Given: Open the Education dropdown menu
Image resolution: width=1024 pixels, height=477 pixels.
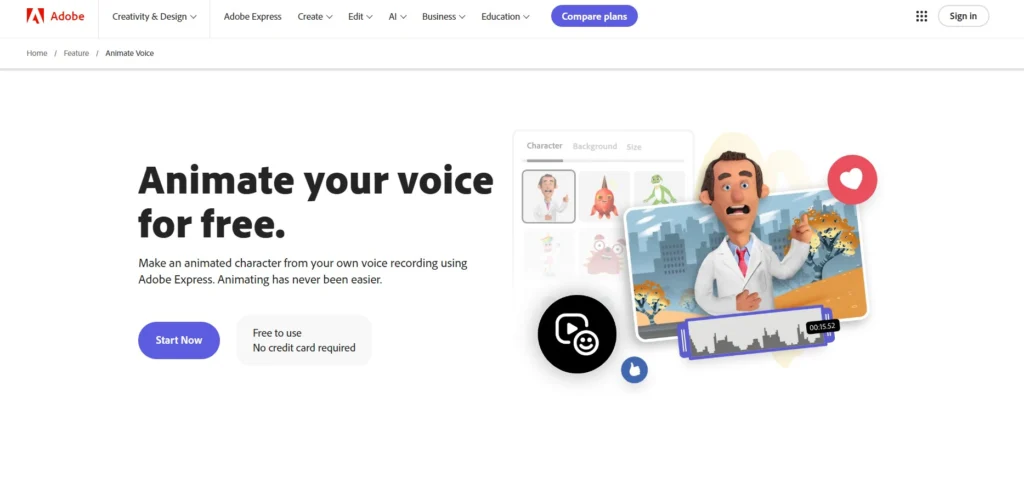Looking at the screenshot, I should [x=505, y=16].
